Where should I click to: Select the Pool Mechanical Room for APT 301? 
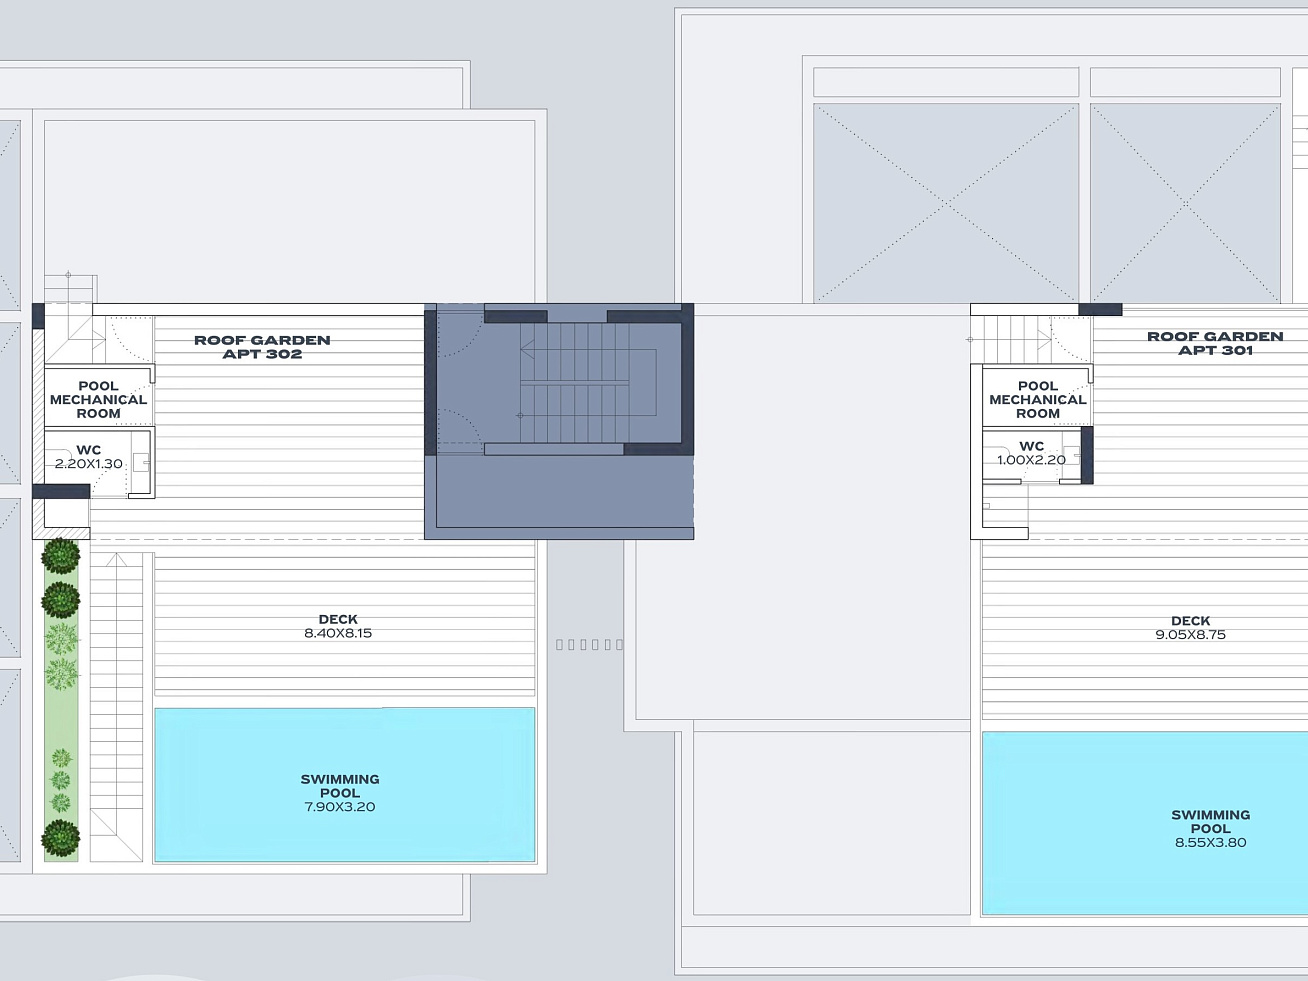click(x=1037, y=399)
